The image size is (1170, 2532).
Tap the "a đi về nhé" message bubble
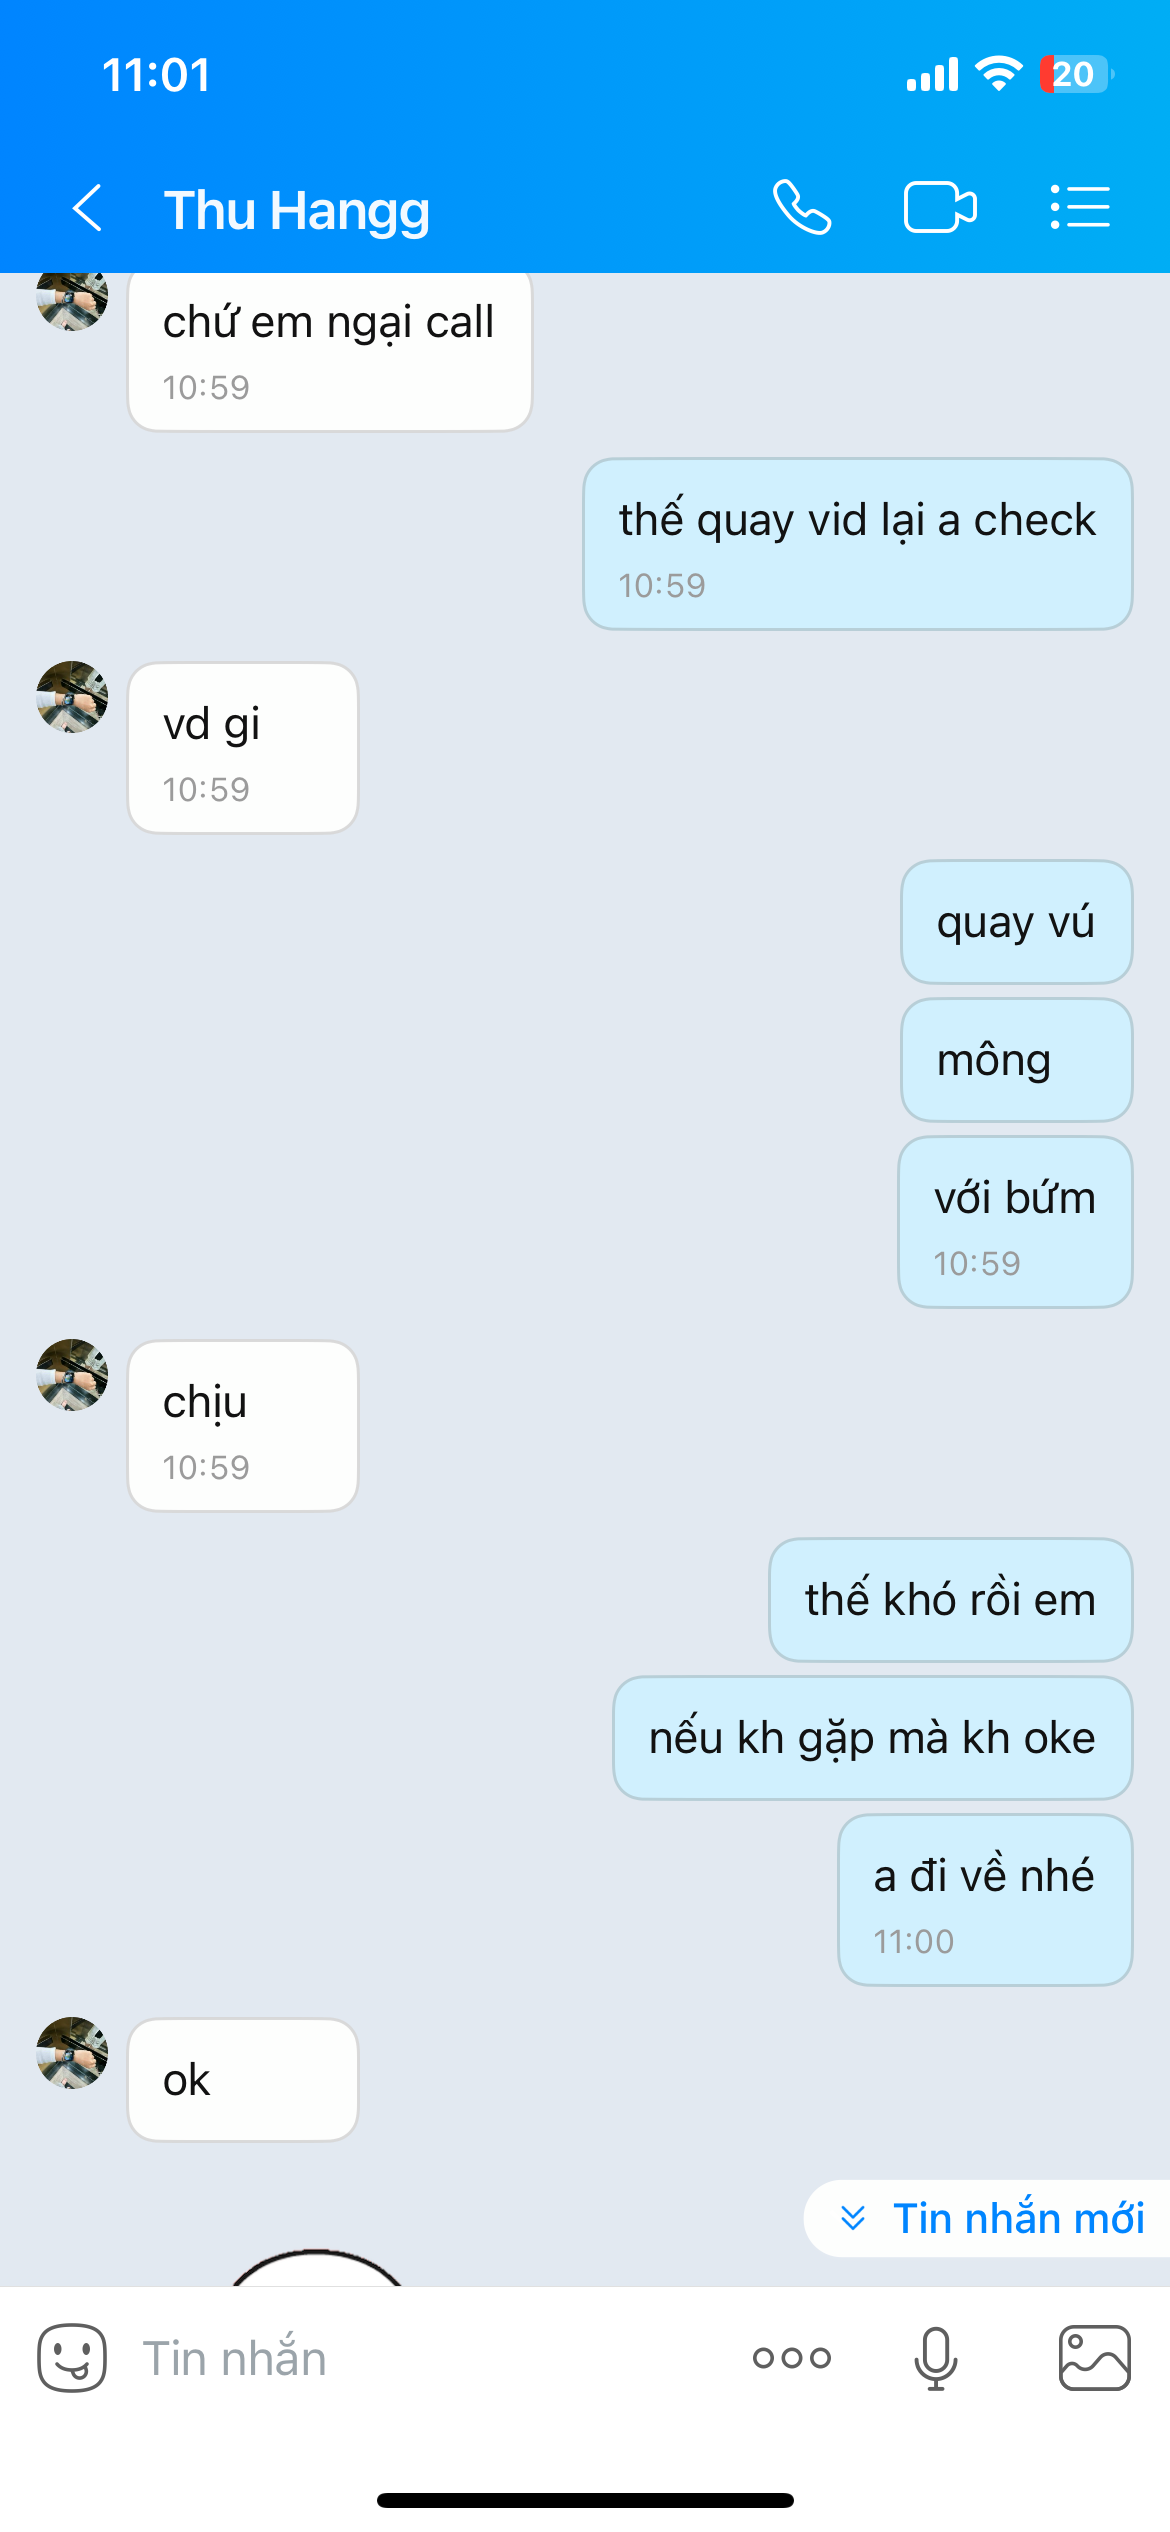click(985, 1900)
